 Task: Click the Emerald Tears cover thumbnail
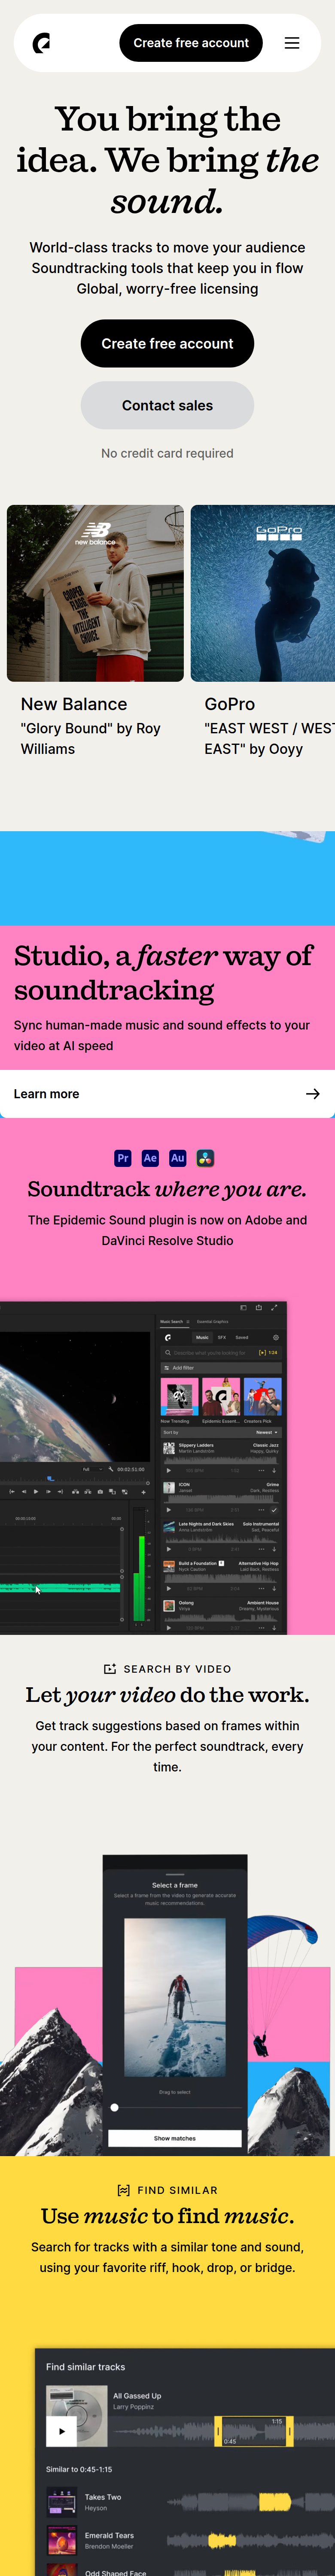(x=62, y=2541)
